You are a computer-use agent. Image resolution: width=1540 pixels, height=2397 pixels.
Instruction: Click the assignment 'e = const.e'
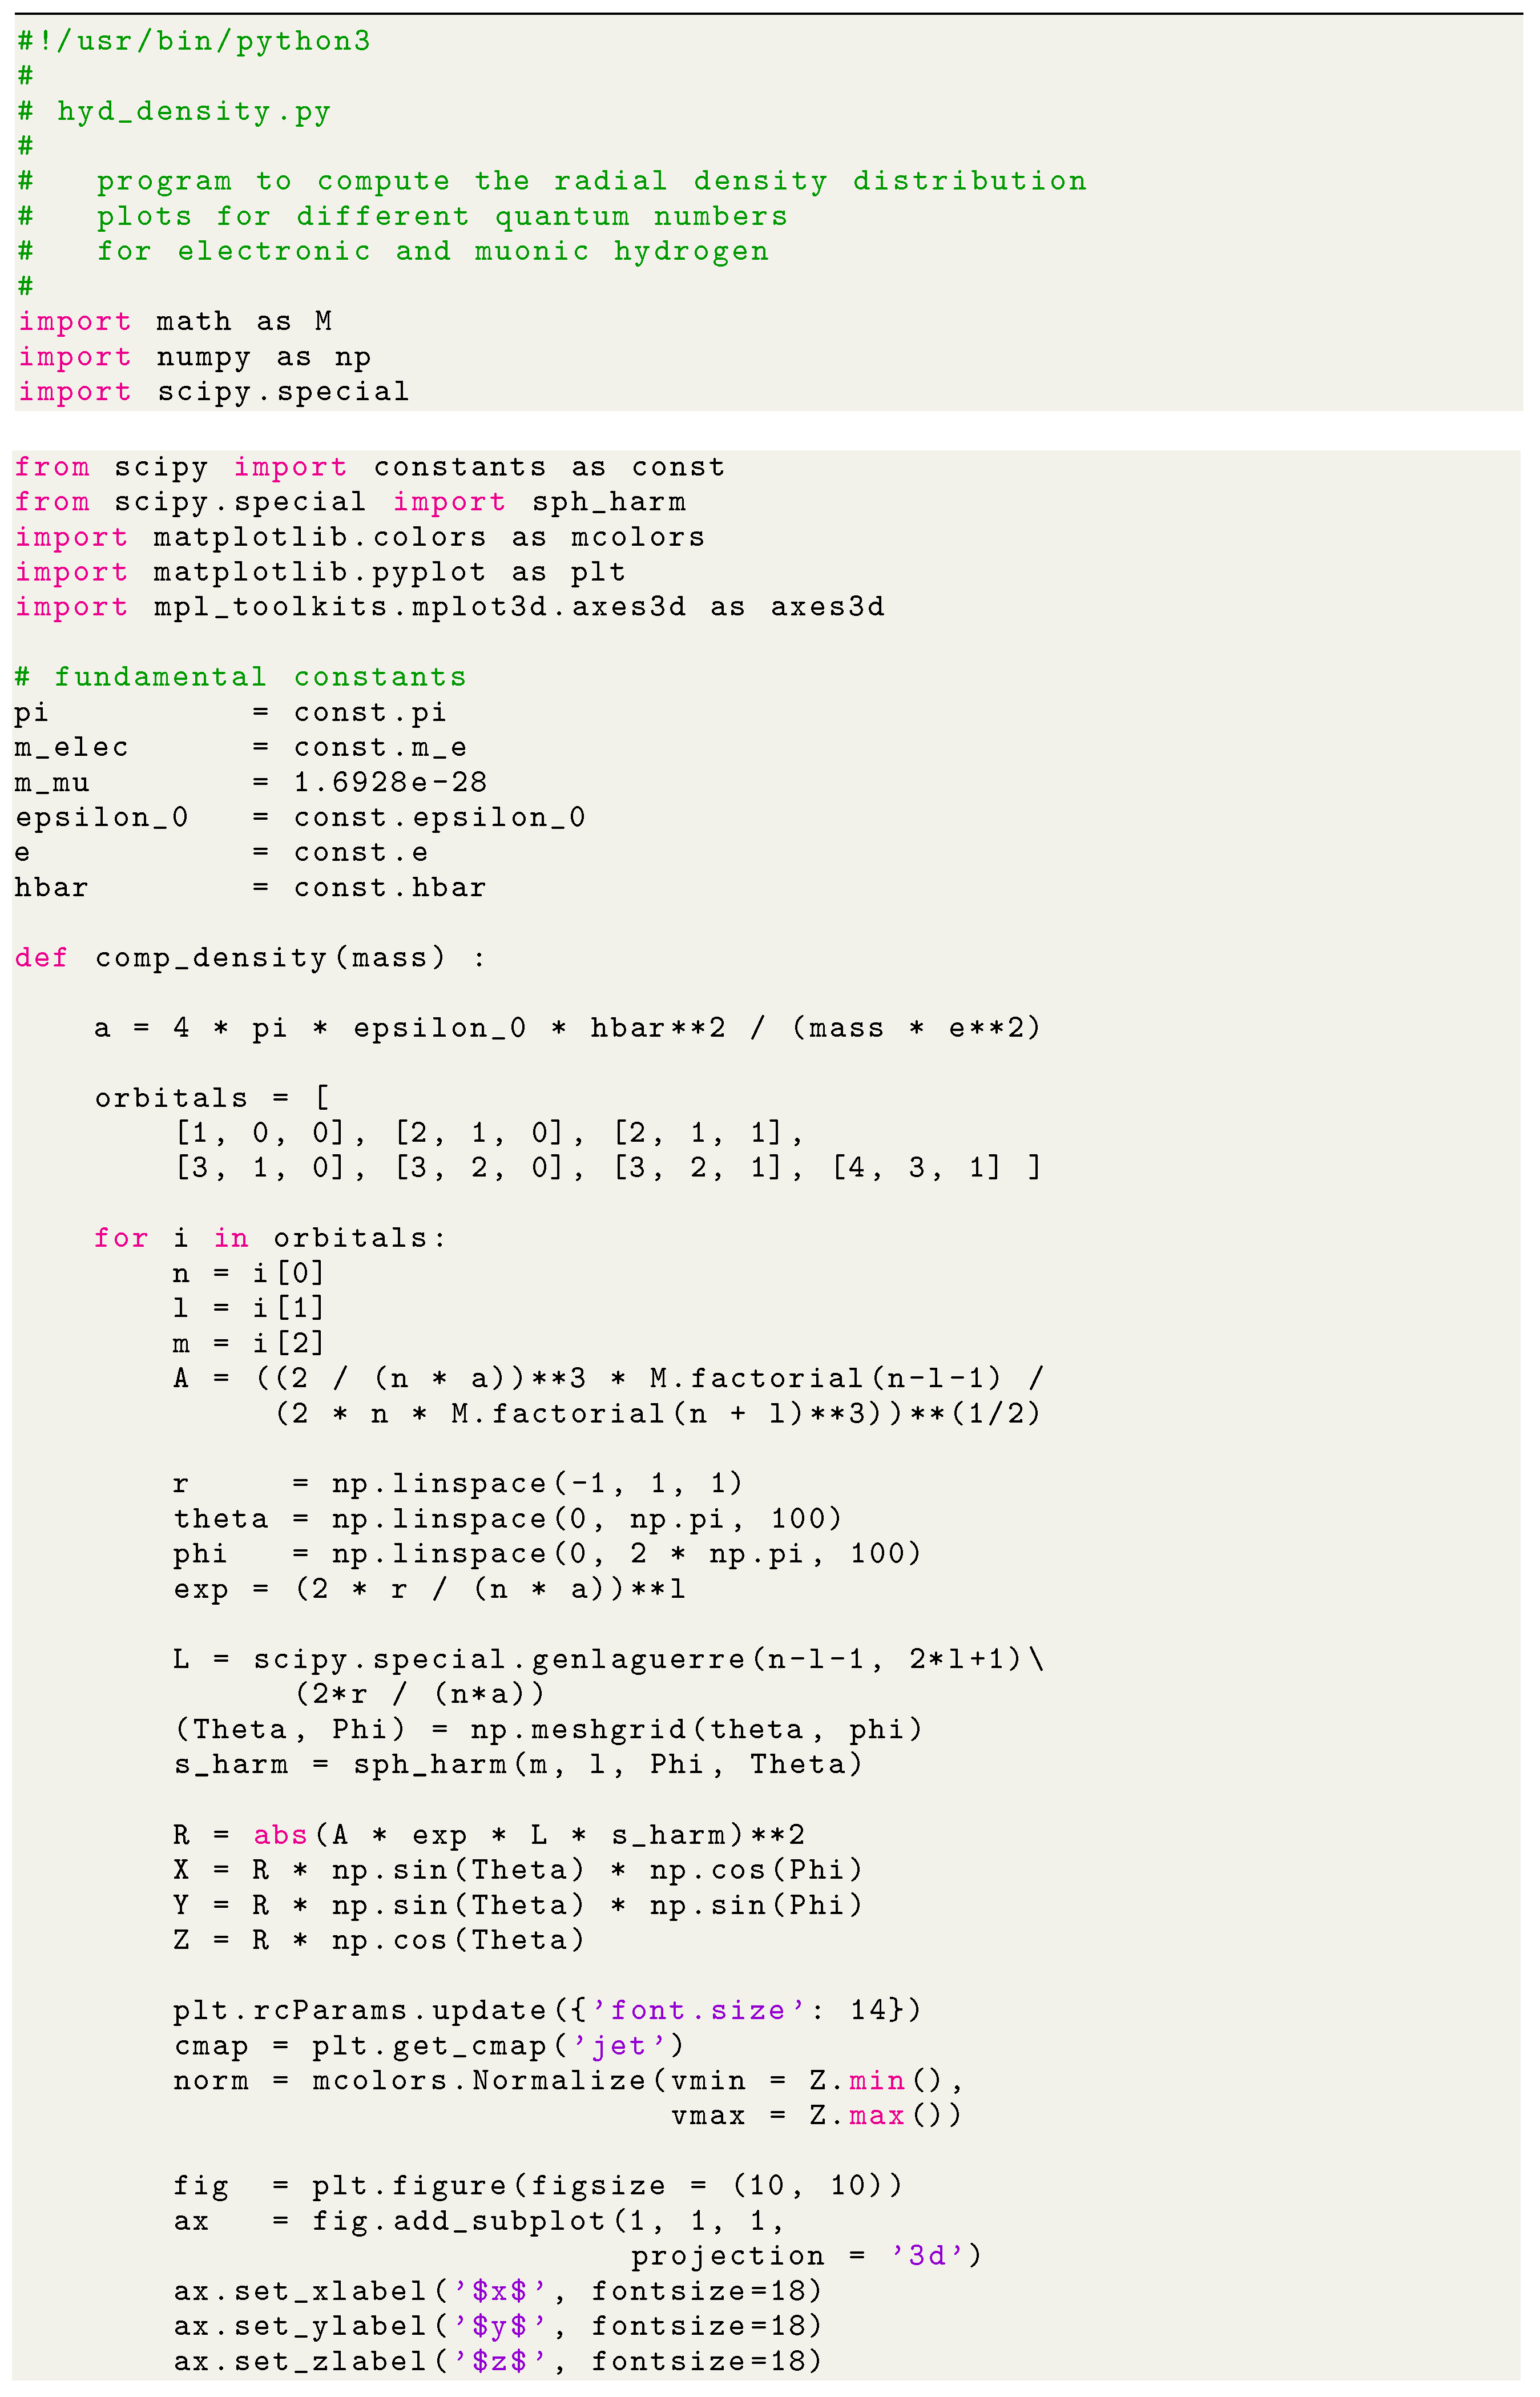point(221,853)
